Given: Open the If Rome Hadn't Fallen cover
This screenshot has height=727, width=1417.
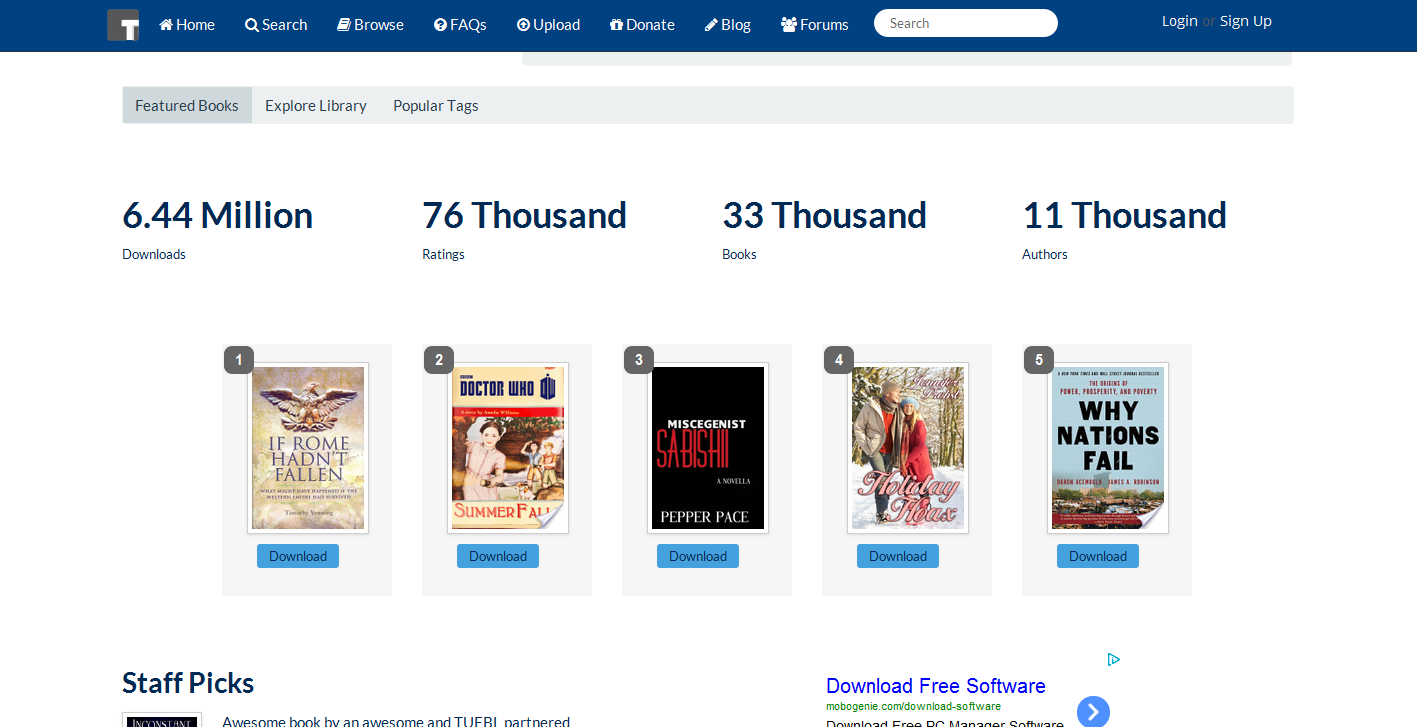Looking at the screenshot, I should point(308,448).
